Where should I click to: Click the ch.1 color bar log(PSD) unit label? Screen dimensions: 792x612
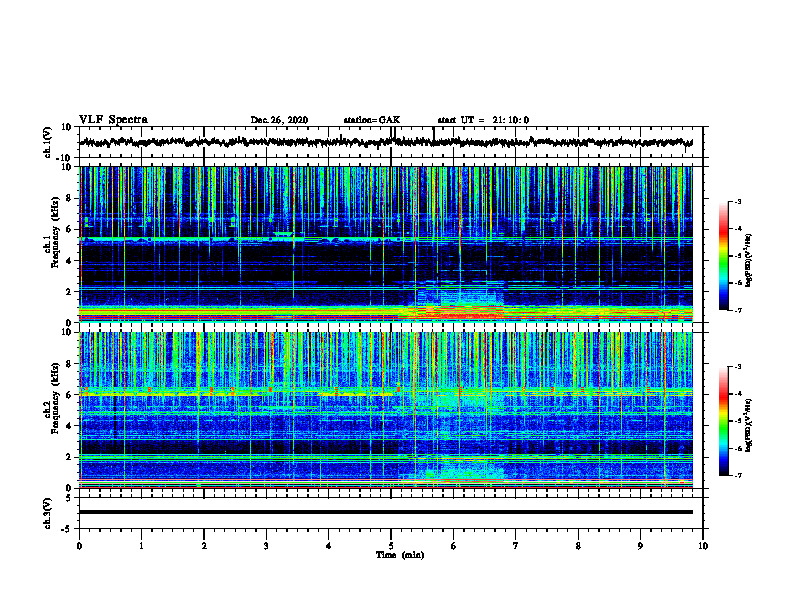coord(749,260)
